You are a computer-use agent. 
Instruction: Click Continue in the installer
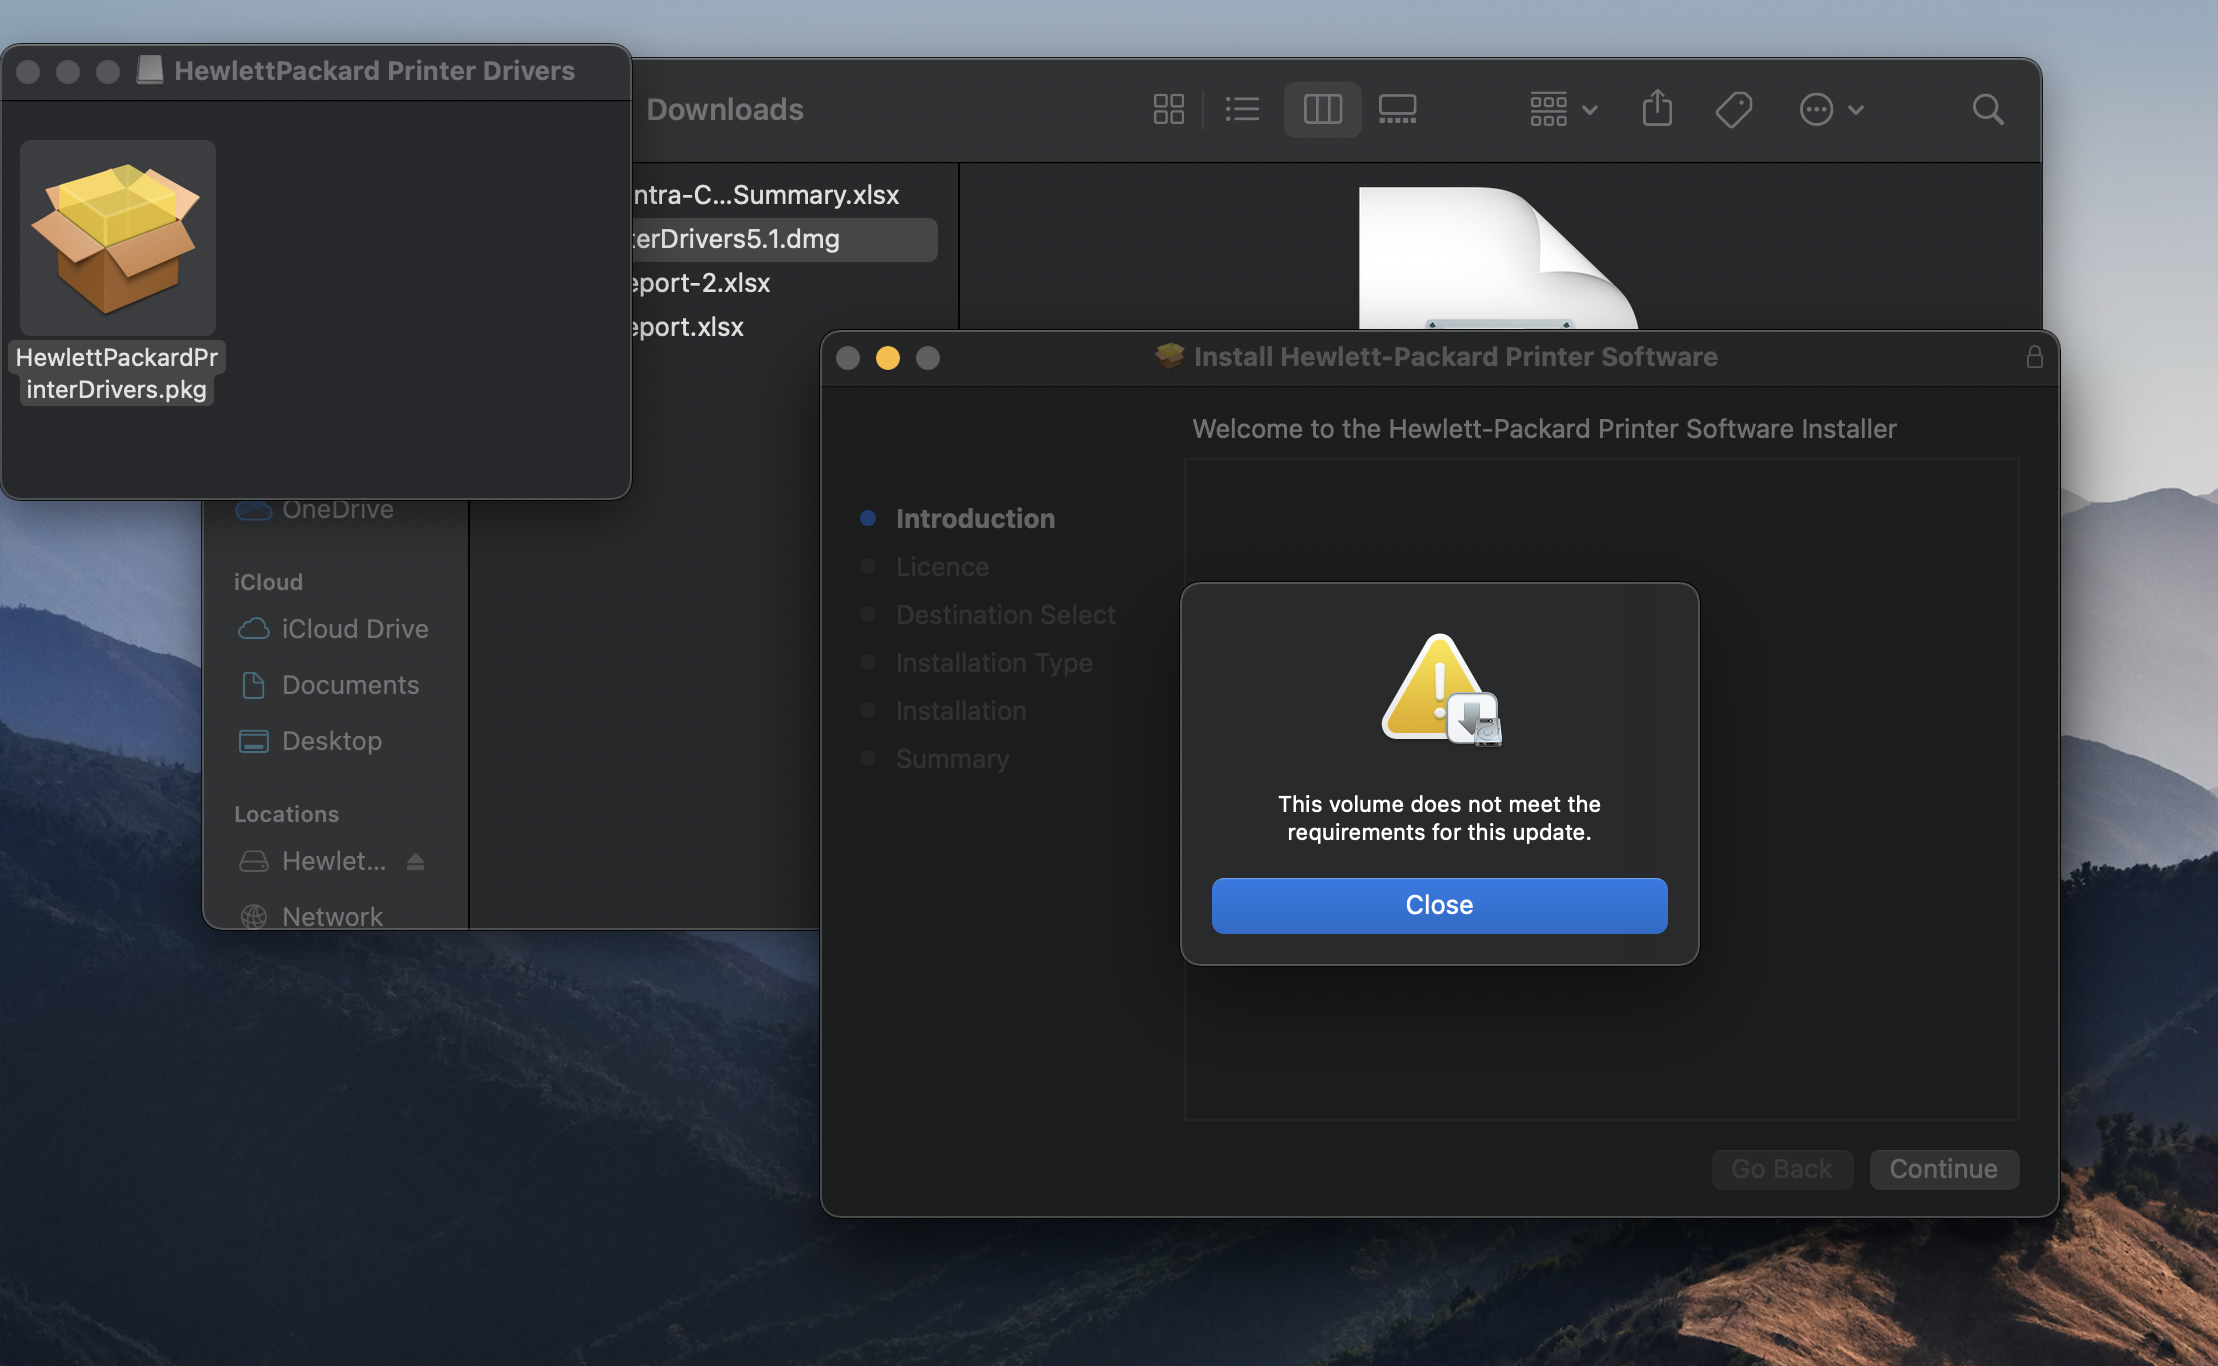(x=1943, y=1169)
